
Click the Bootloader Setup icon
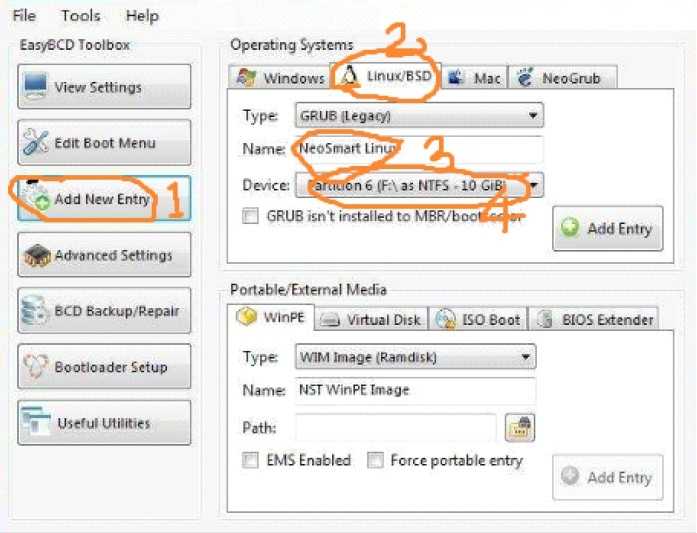tap(36, 366)
